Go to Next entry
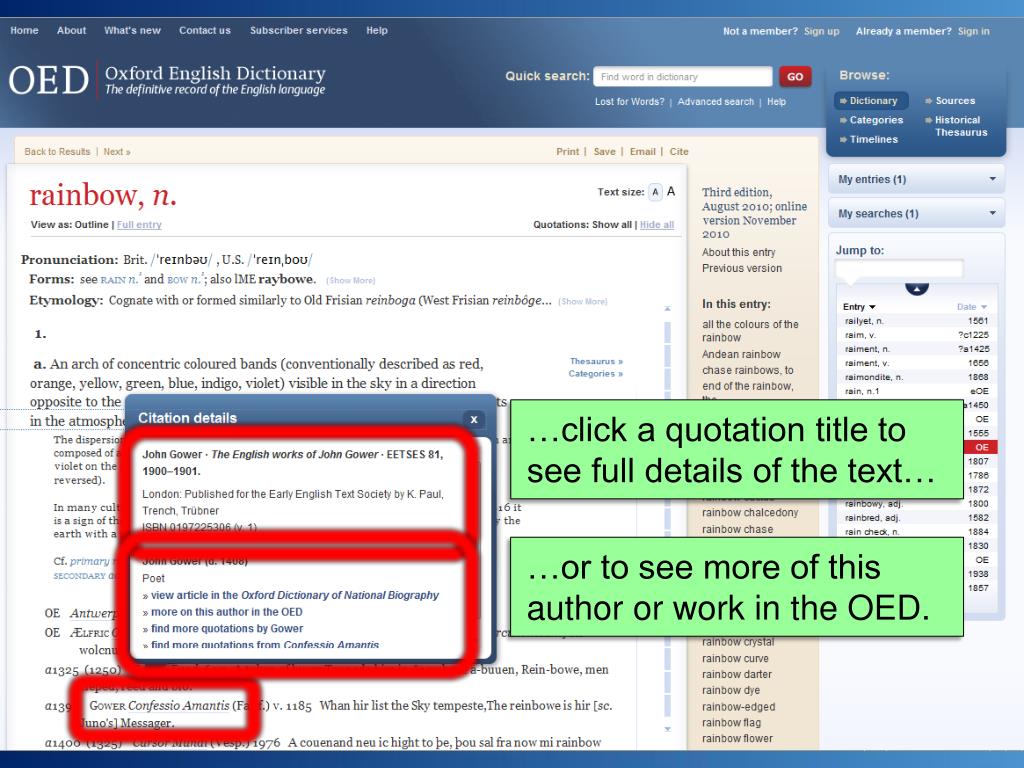The height and width of the screenshot is (768, 1024). (117, 152)
